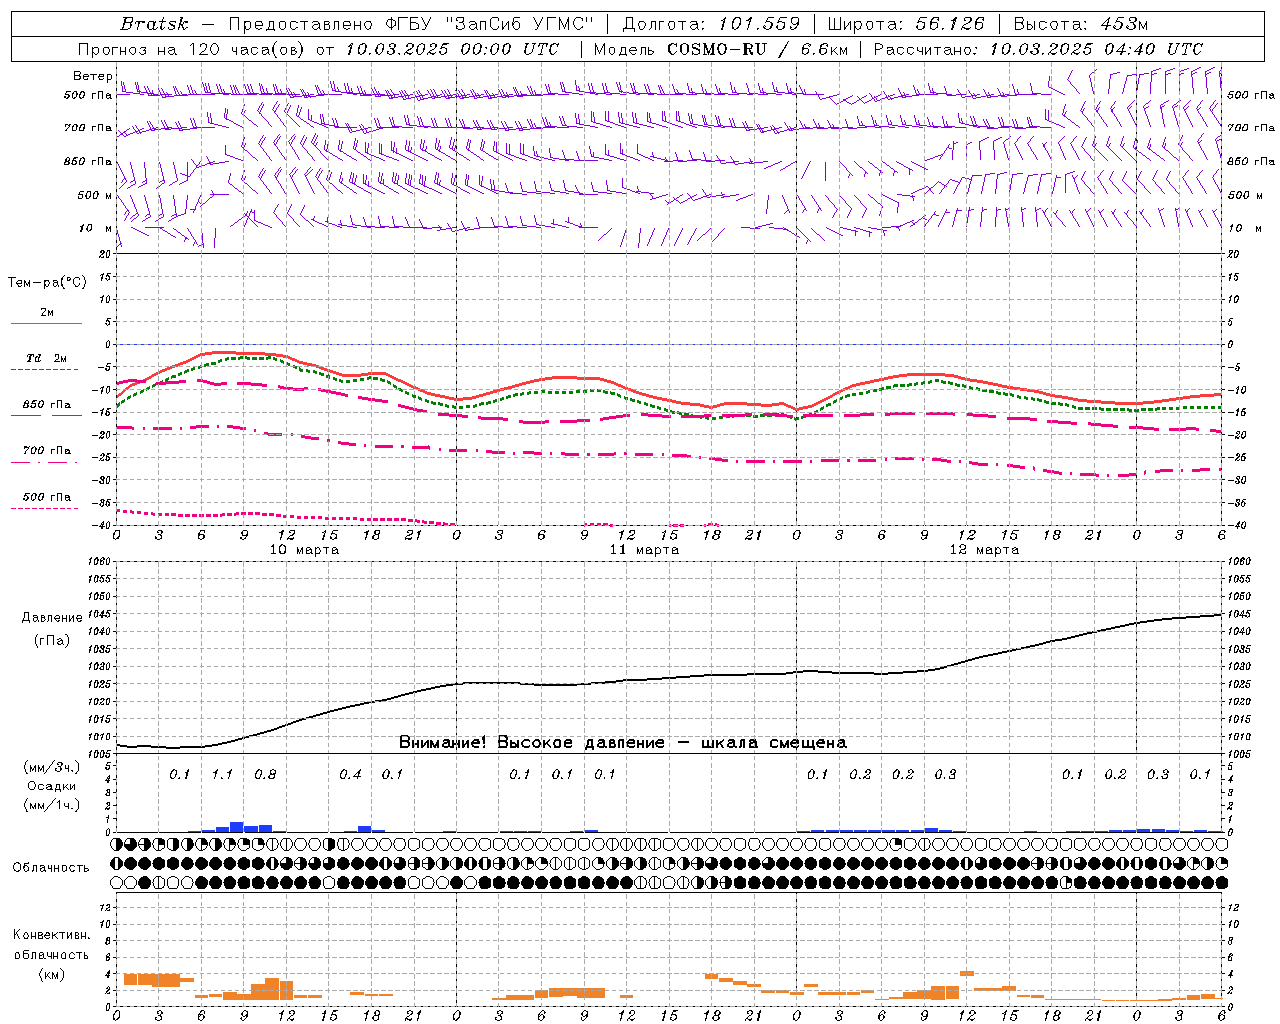Click the Конвективн. облачность label
Image resolution: width=1280 pixels, height=1024 pixels.
pyautogui.click(x=51, y=945)
